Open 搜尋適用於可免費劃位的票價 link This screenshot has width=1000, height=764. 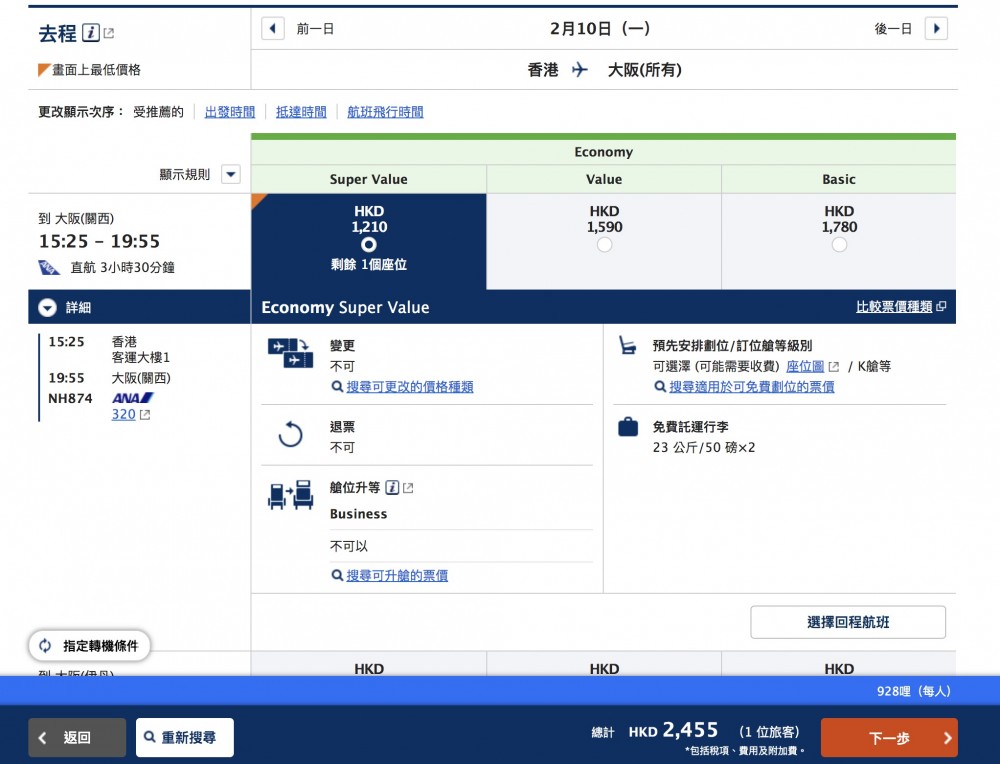(x=751, y=386)
